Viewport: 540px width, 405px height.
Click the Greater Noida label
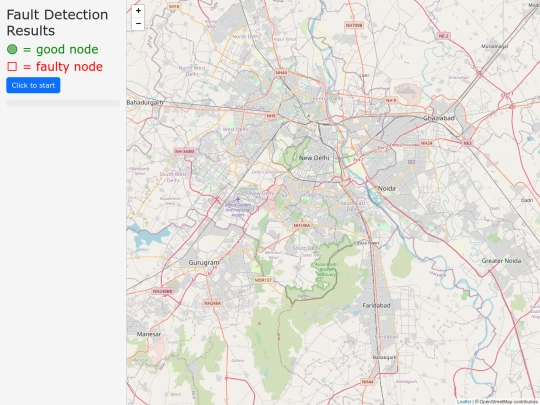pyautogui.click(x=501, y=261)
